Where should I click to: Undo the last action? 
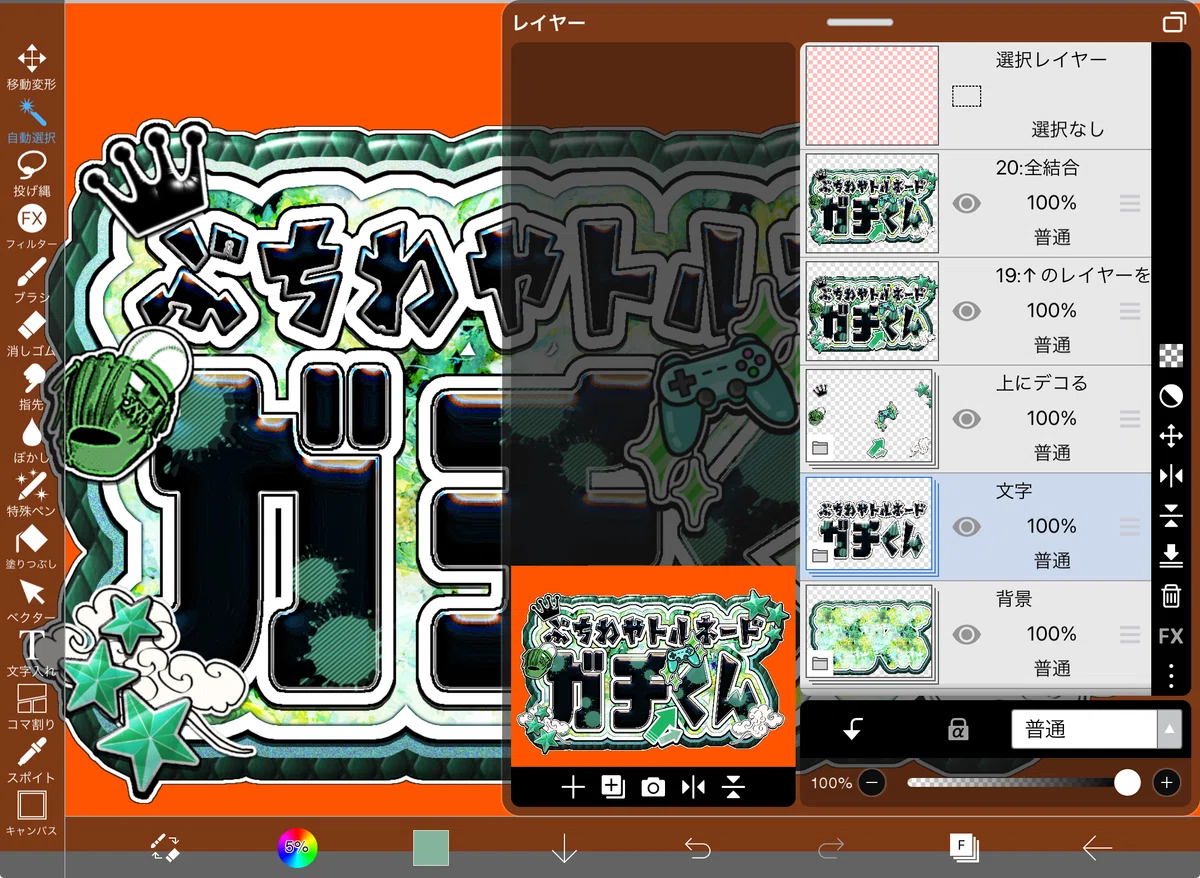click(697, 848)
